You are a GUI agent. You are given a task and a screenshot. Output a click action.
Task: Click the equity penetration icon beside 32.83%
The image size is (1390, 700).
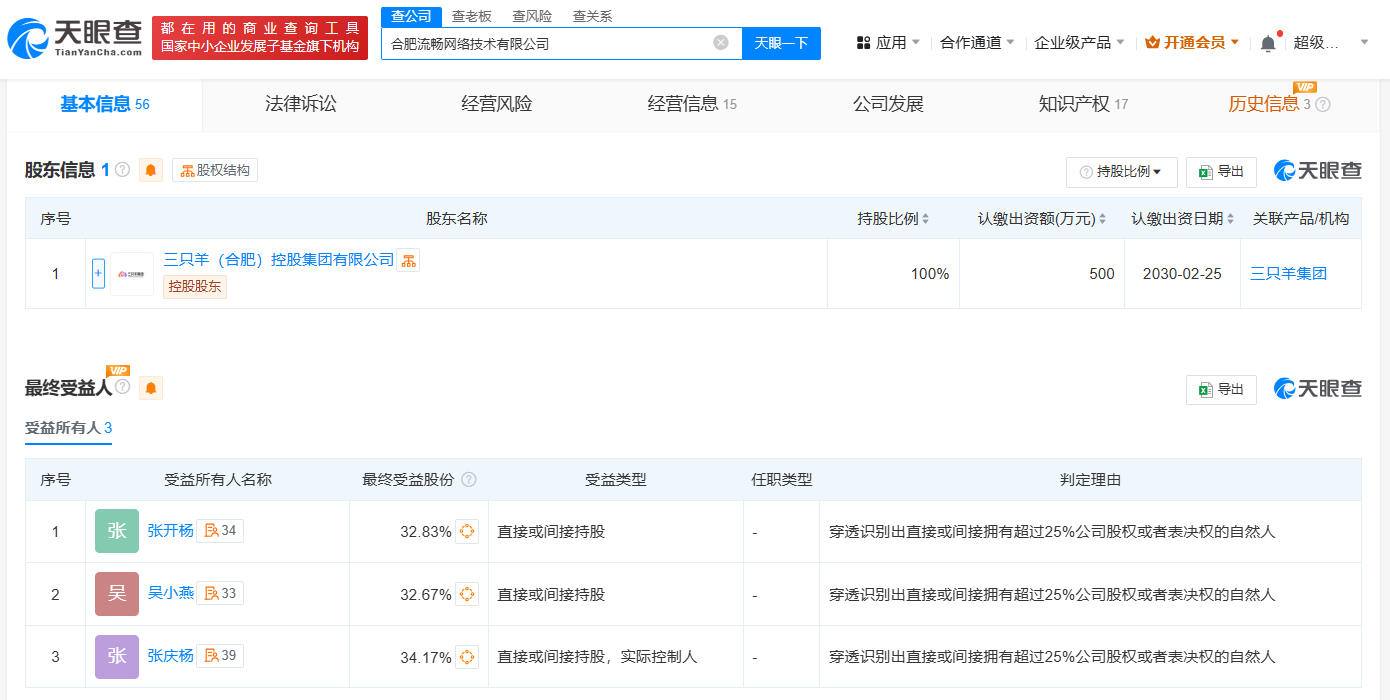tap(467, 531)
